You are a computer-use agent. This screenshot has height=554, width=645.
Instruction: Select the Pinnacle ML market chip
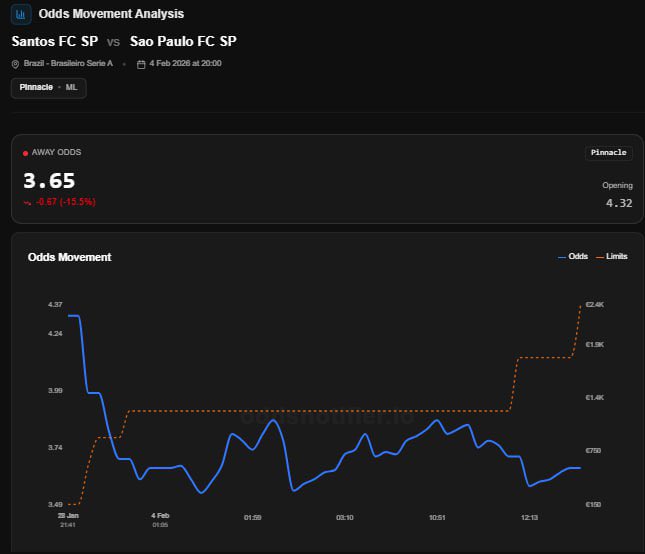click(49, 88)
